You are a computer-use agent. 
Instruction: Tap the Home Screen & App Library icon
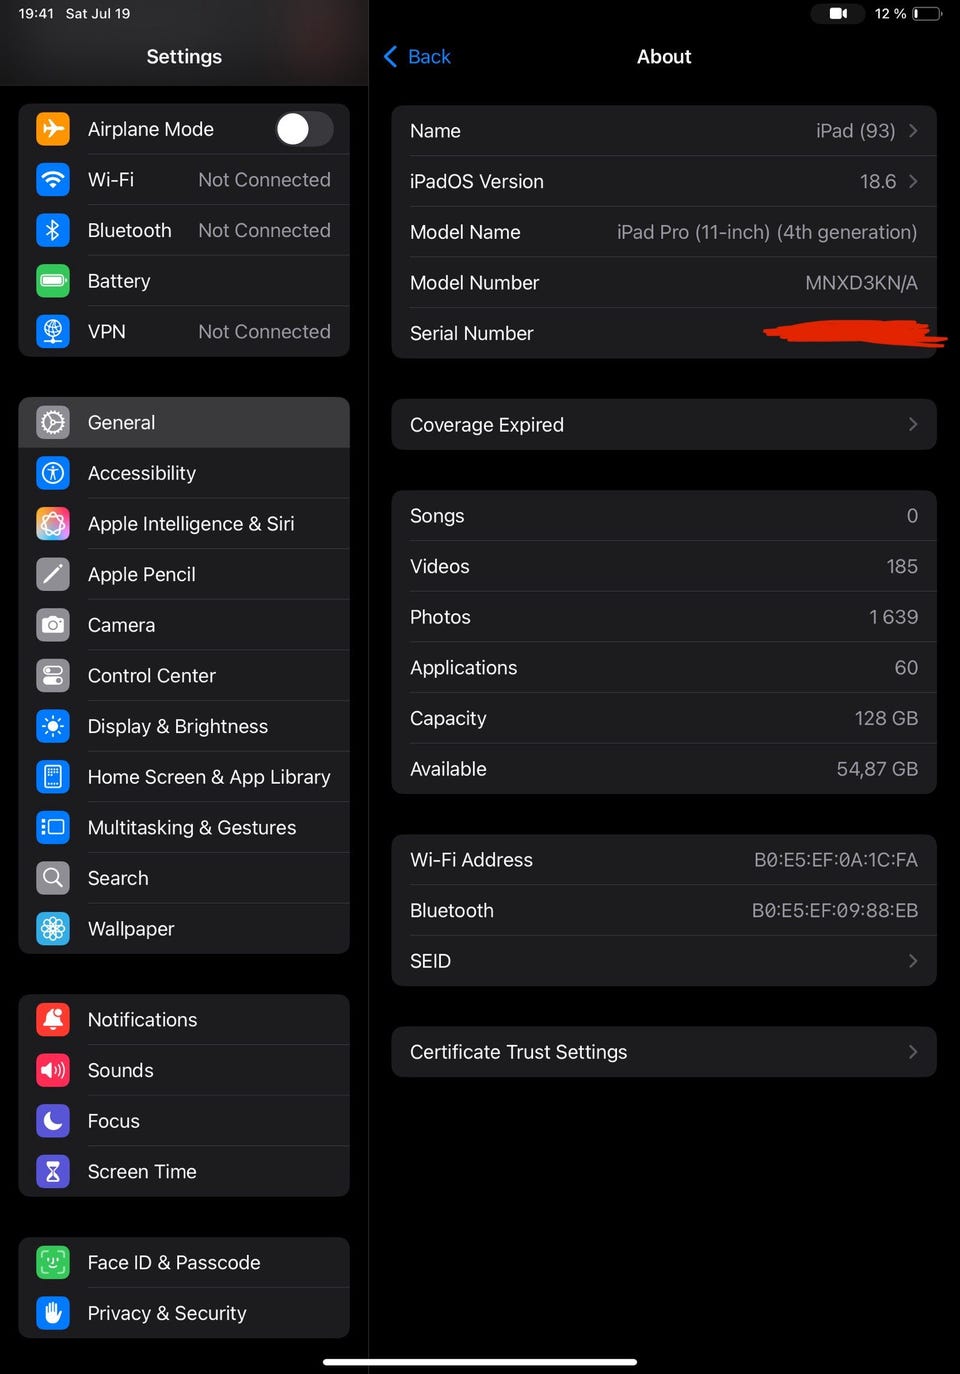point(53,777)
